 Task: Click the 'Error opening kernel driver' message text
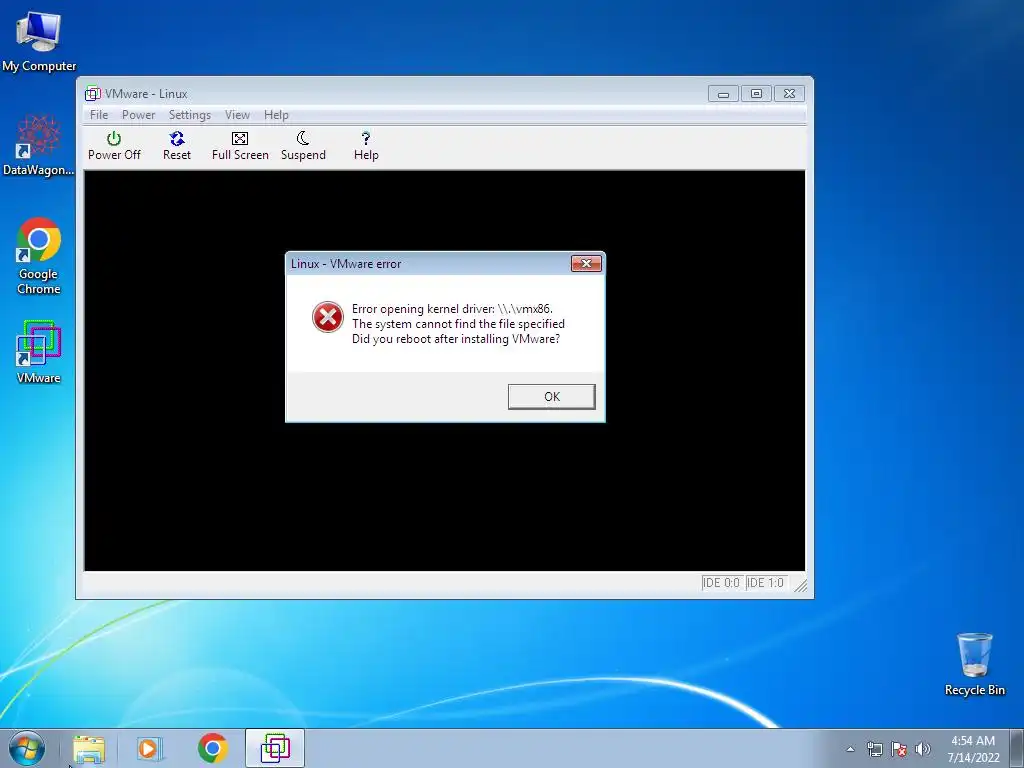click(x=452, y=309)
